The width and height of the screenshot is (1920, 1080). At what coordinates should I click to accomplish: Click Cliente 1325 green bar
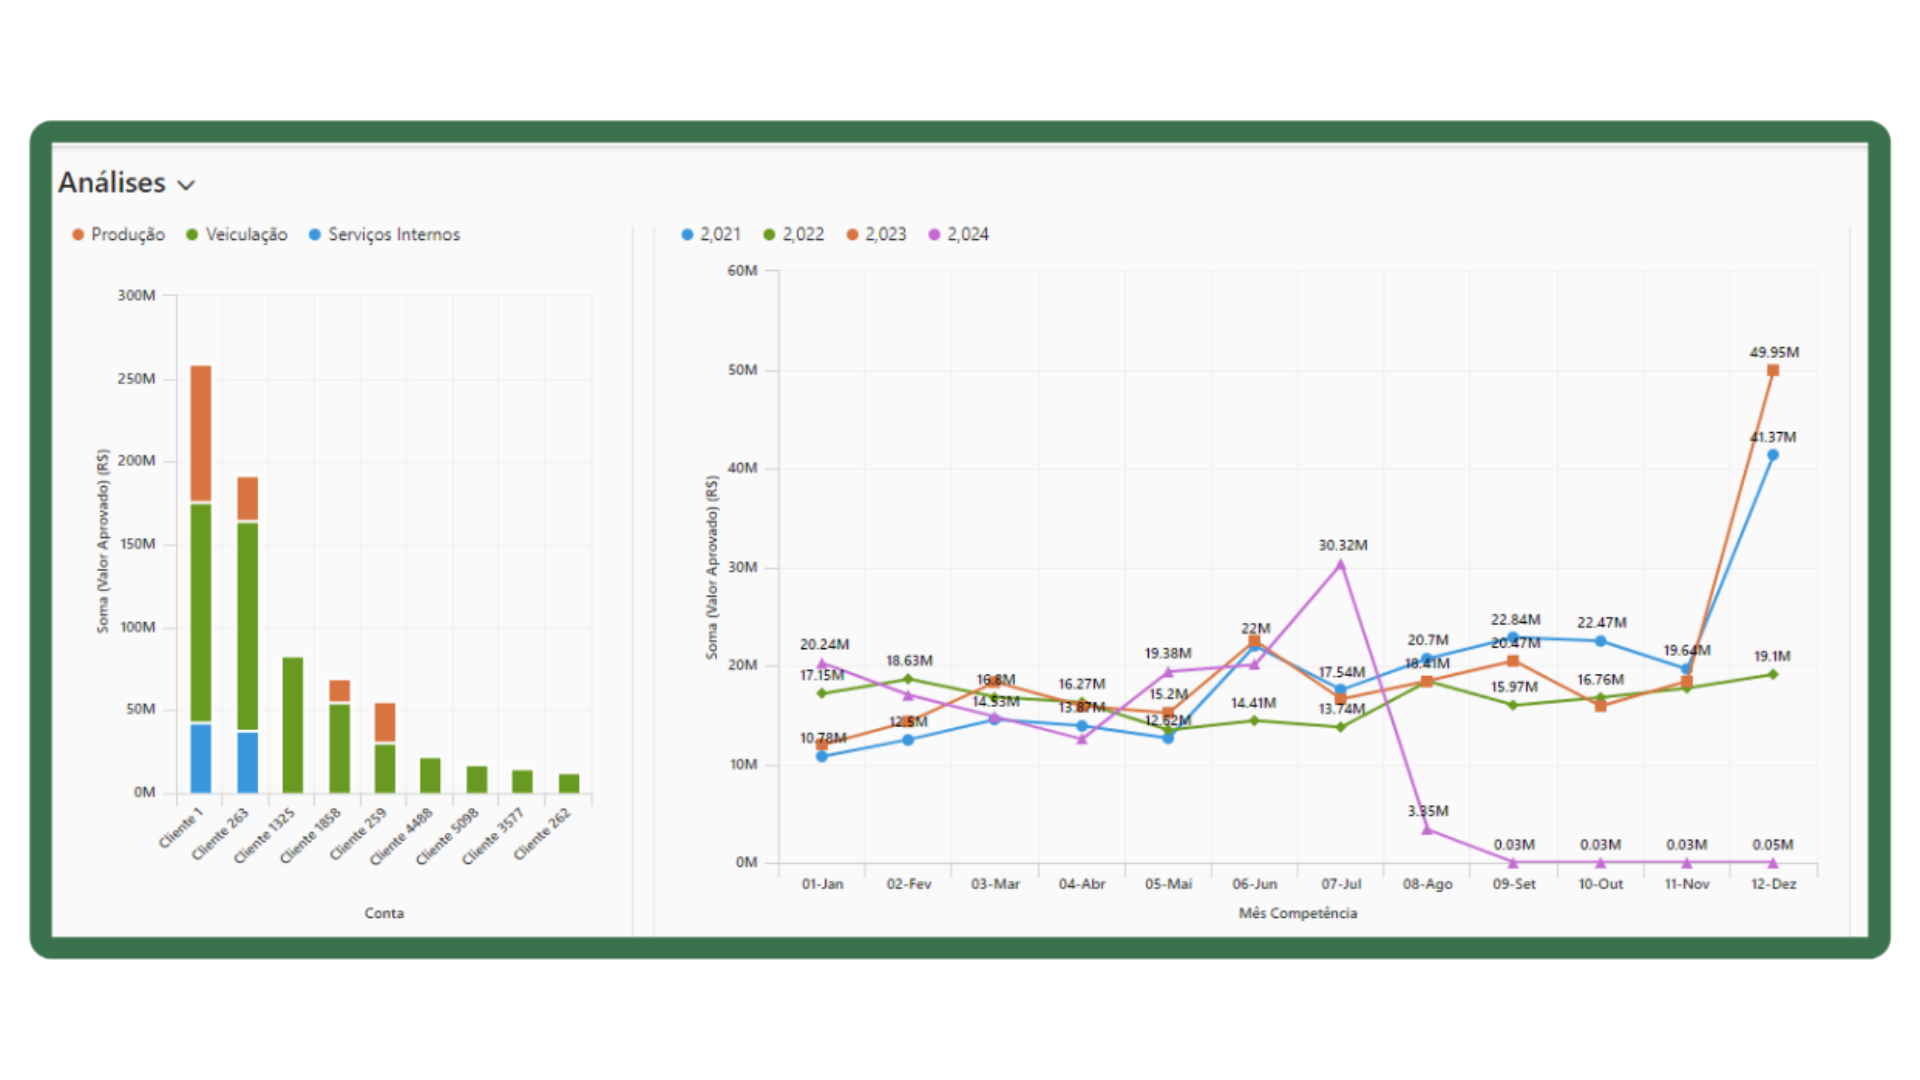tap(293, 725)
